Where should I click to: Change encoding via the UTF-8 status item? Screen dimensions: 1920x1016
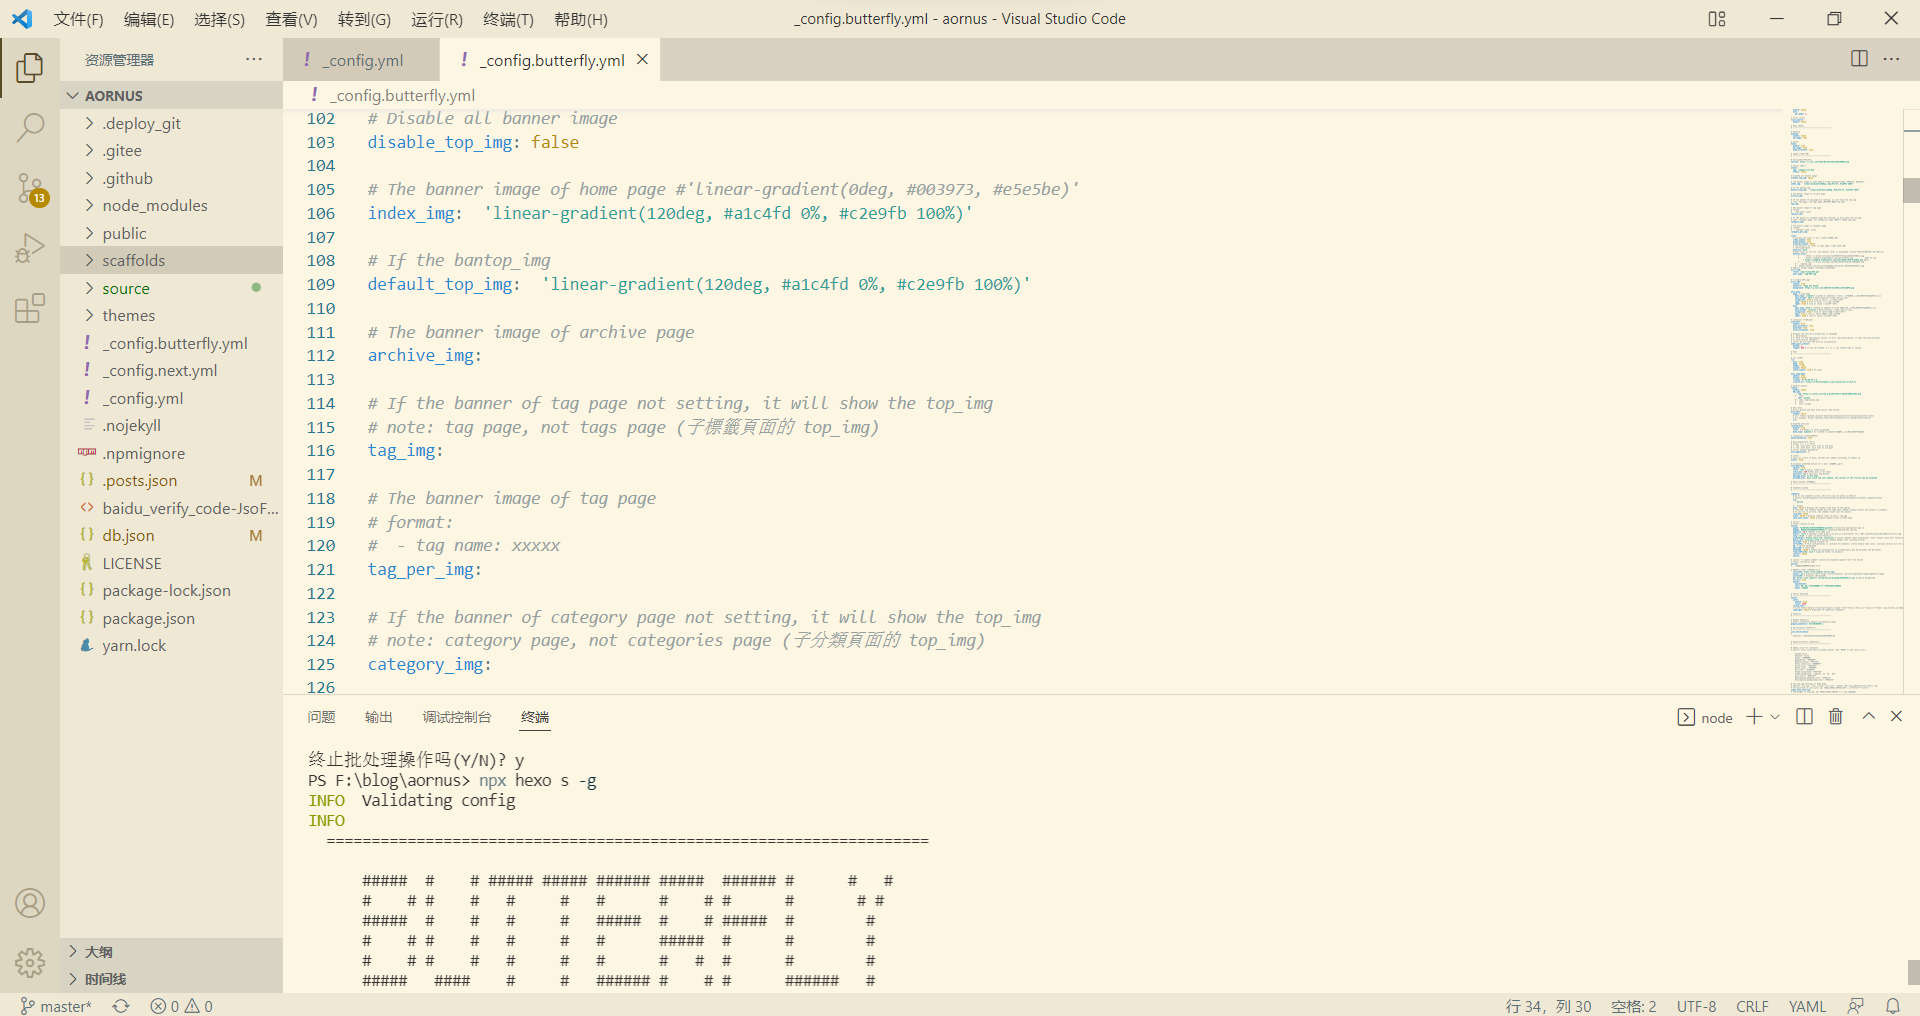coord(1696,1006)
